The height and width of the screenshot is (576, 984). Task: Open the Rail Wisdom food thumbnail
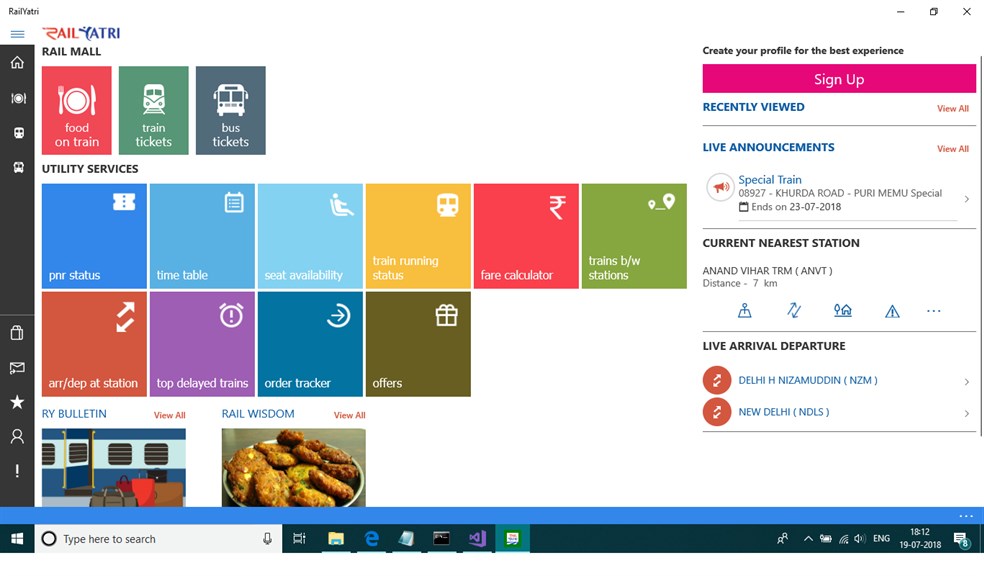(294, 467)
